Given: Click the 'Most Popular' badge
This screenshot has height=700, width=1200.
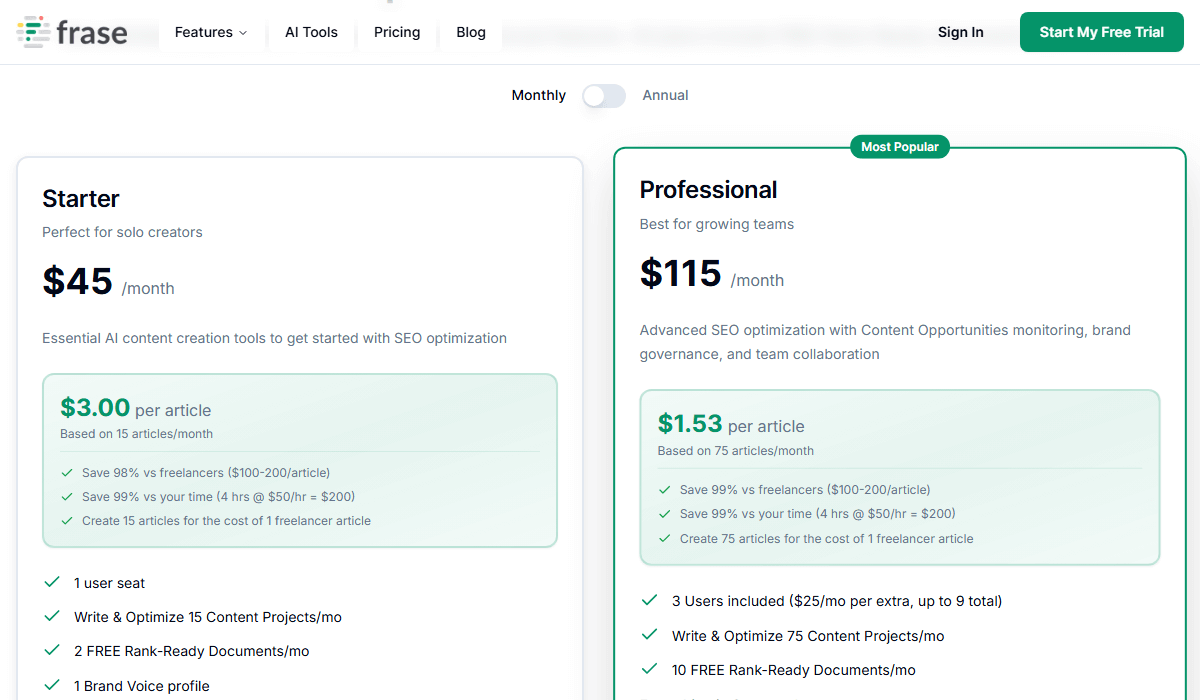Looking at the screenshot, I should (899, 146).
